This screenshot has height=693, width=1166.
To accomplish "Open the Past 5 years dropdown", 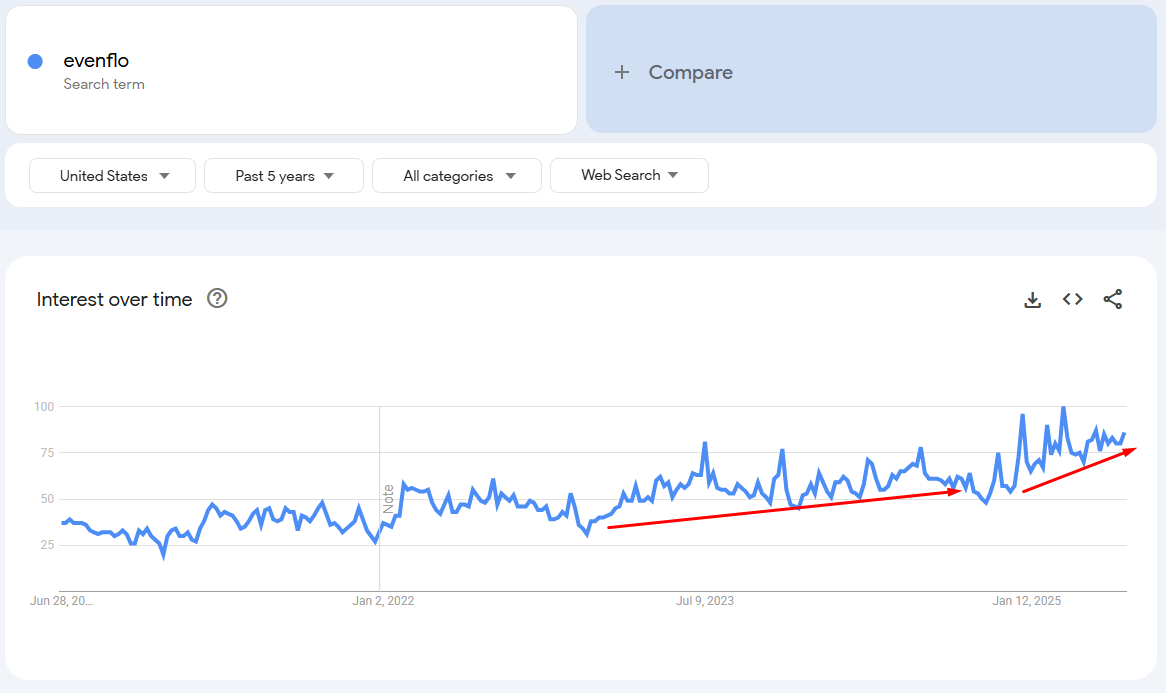I will [x=284, y=175].
